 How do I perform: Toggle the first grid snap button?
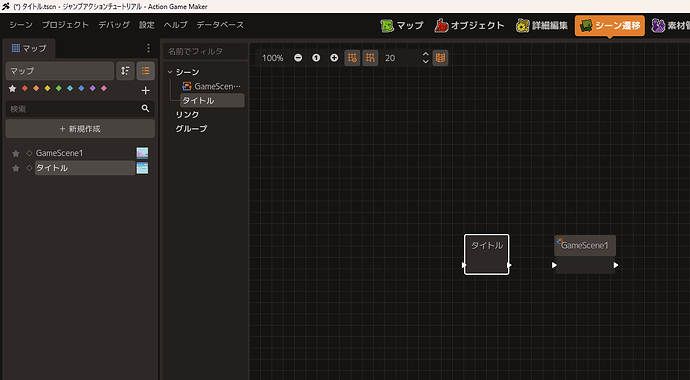pyautogui.click(x=352, y=58)
